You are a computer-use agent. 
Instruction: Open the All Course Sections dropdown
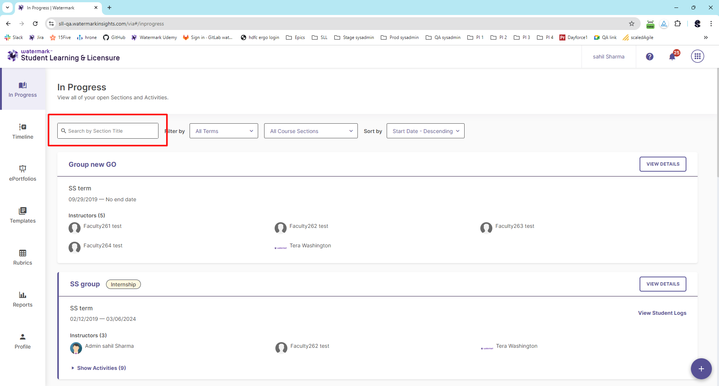[311, 131]
